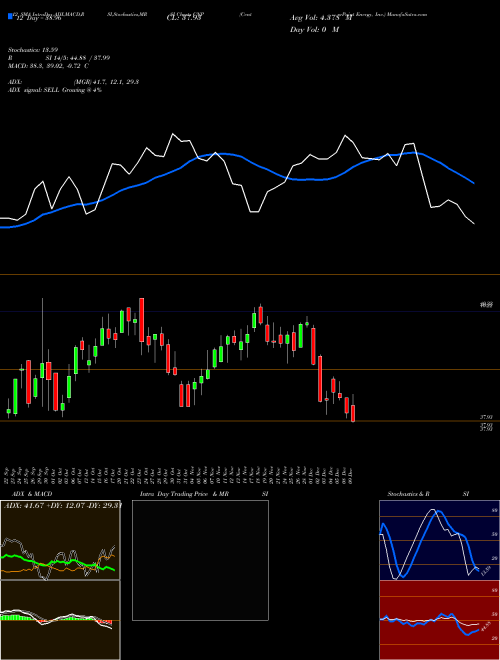
Task: Open the red RSI chart panel
Action: tap(439, 620)
